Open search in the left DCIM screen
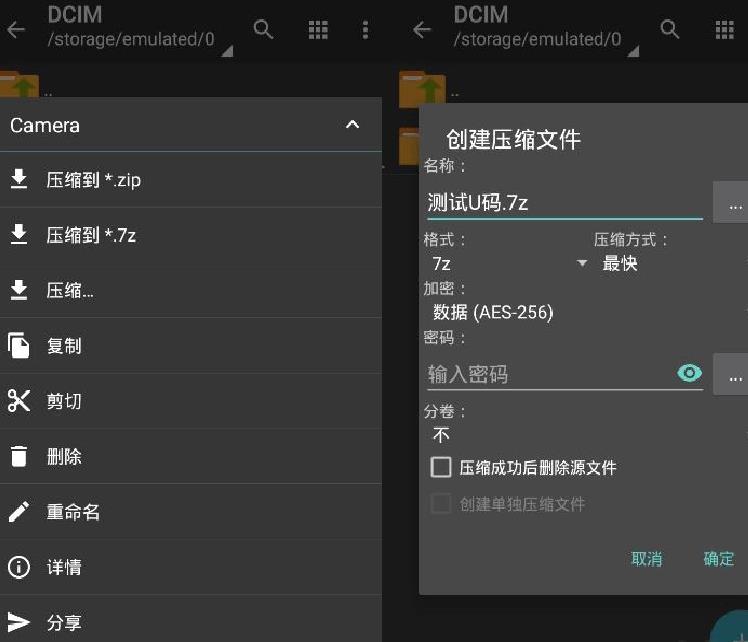Image resolution: width=748 pixels, height=642 pixels. click(x=263, y=30)
